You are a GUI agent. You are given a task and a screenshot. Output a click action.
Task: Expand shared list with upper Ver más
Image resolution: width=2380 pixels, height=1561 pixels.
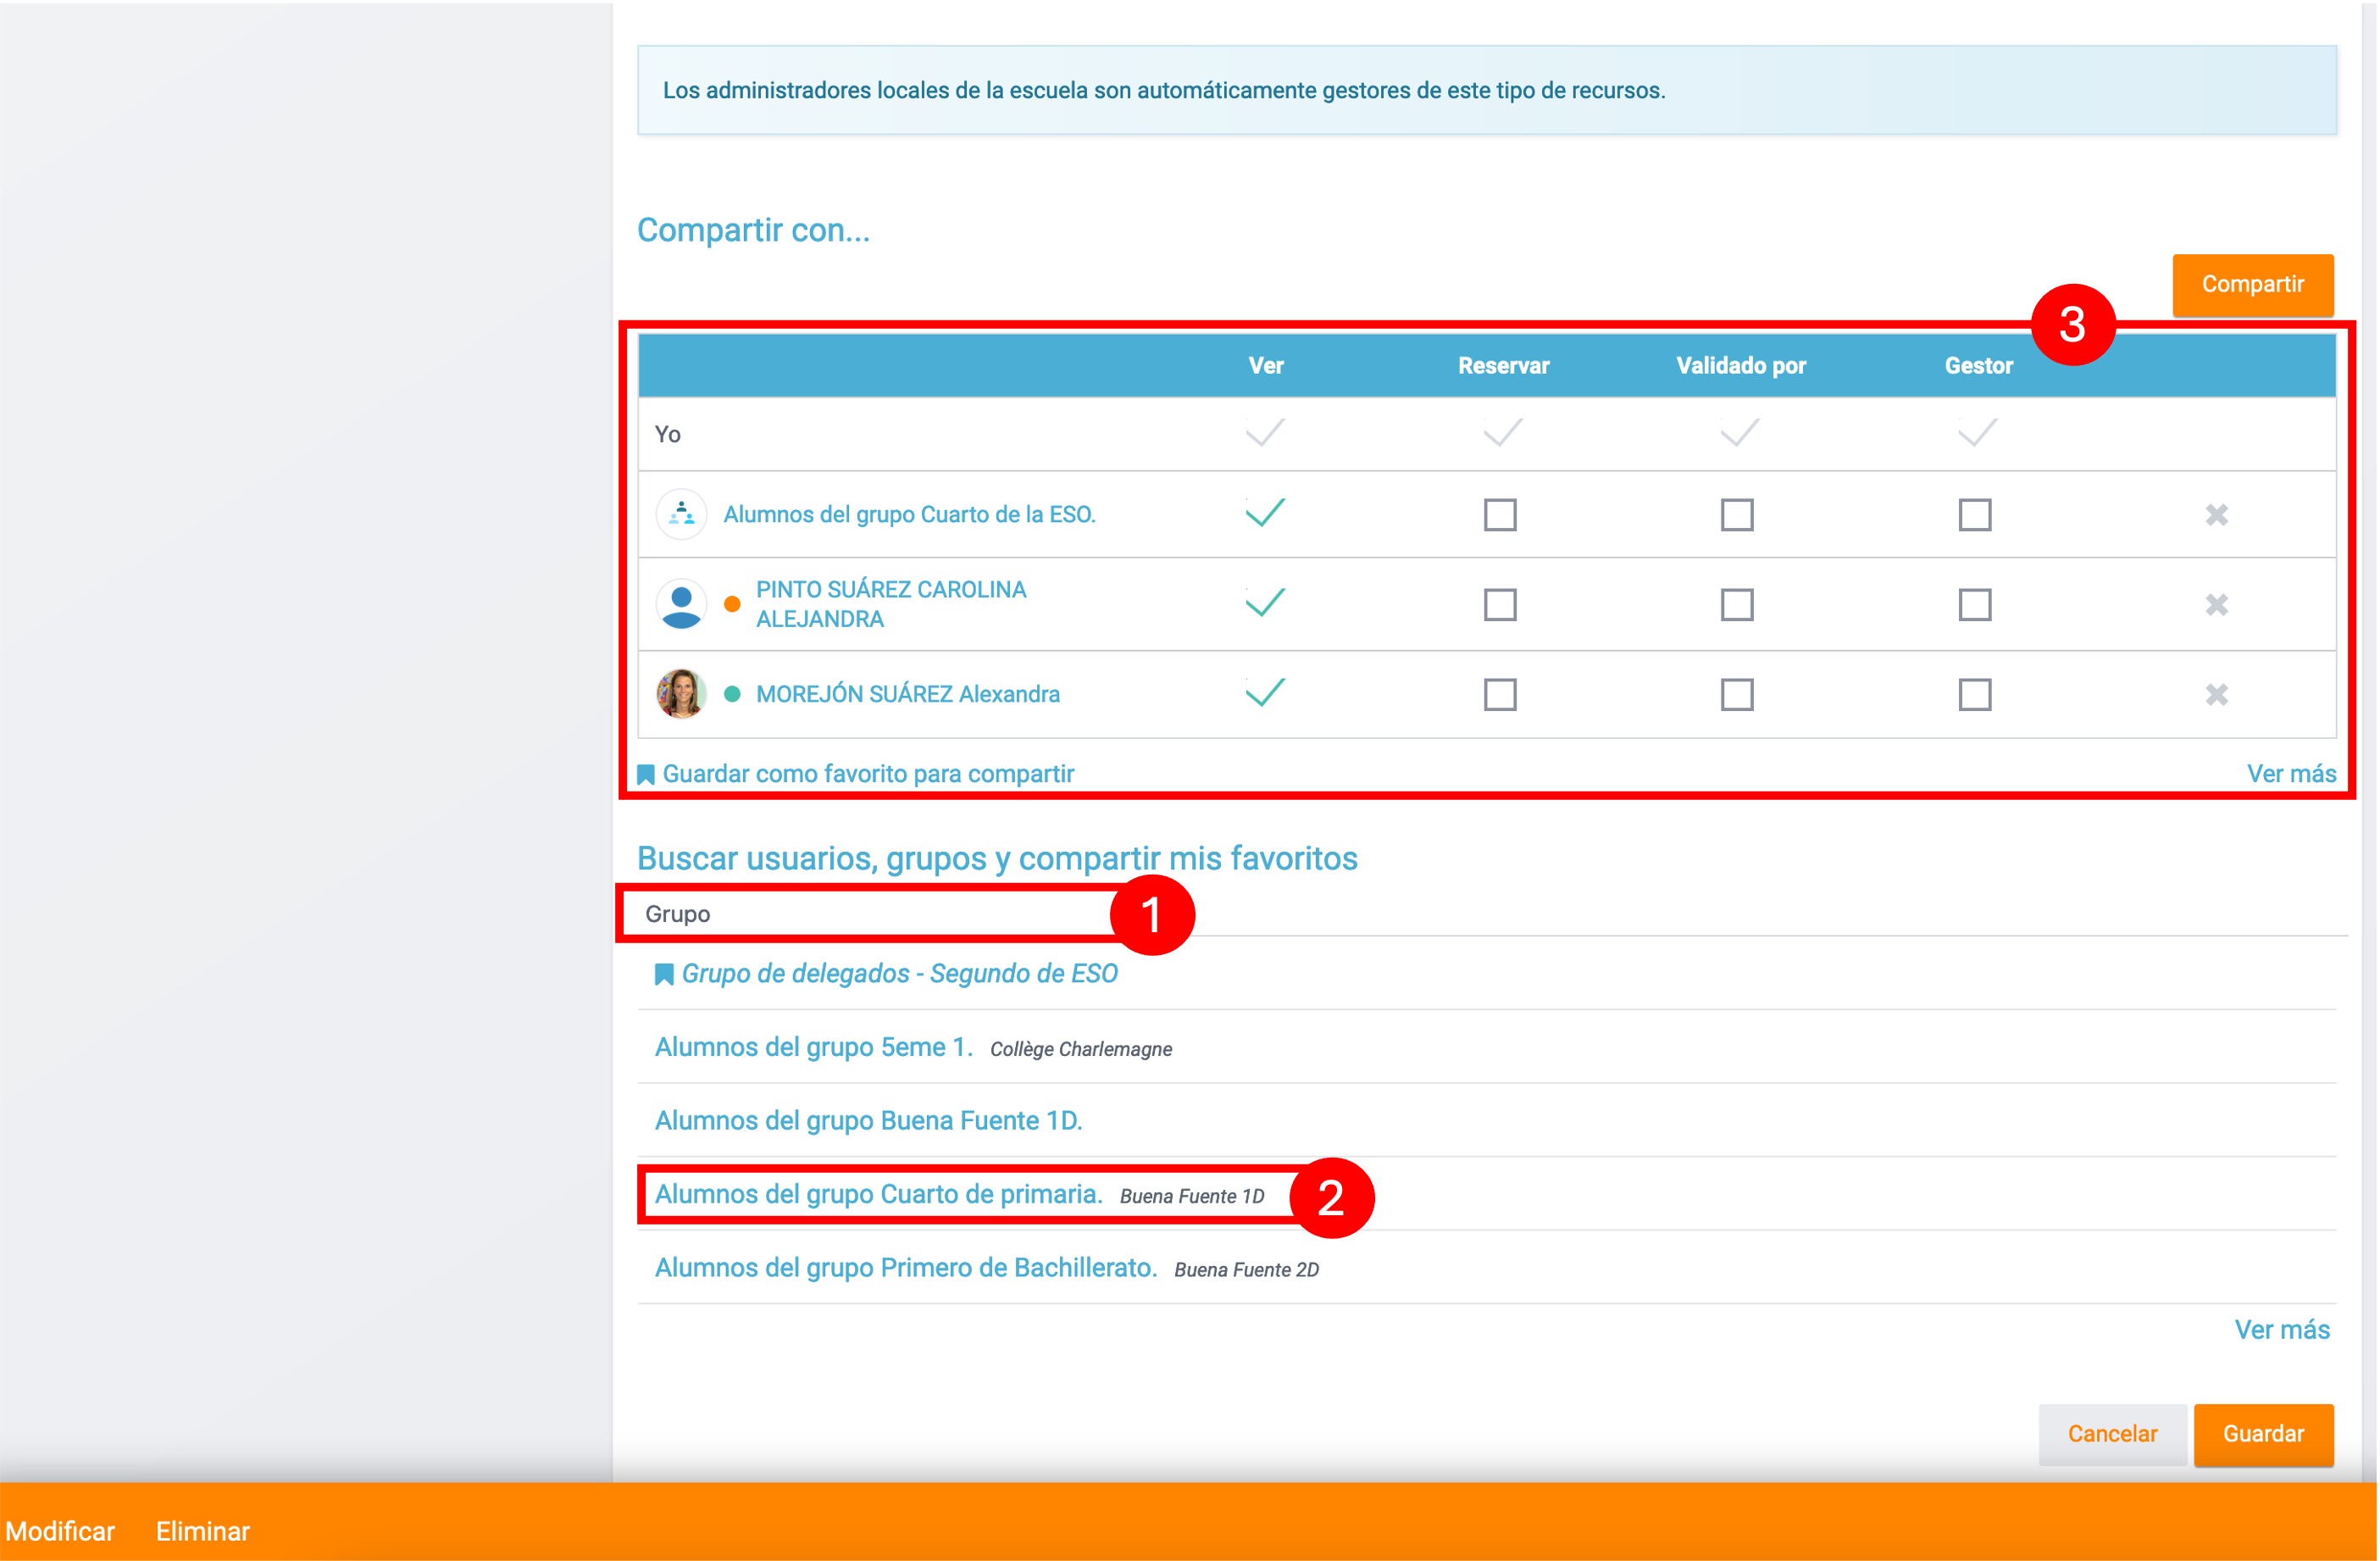(2290, 774)
